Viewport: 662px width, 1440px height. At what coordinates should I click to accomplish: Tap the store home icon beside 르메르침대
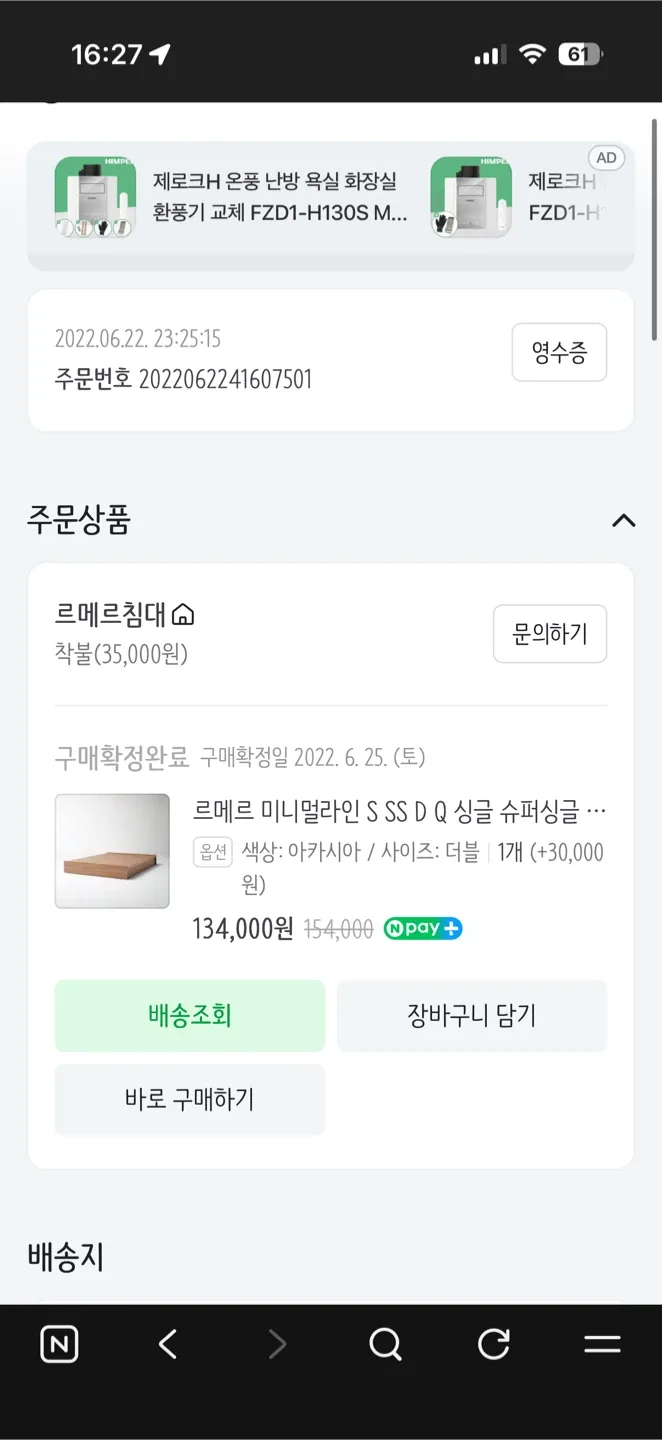tap(183, 614)
